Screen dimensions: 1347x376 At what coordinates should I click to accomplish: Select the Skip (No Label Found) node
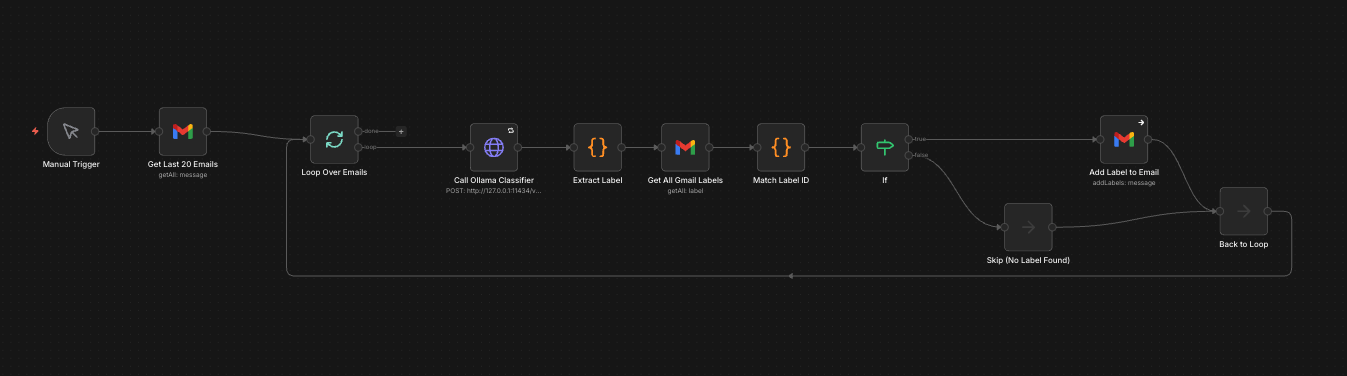click(1028, 227)
